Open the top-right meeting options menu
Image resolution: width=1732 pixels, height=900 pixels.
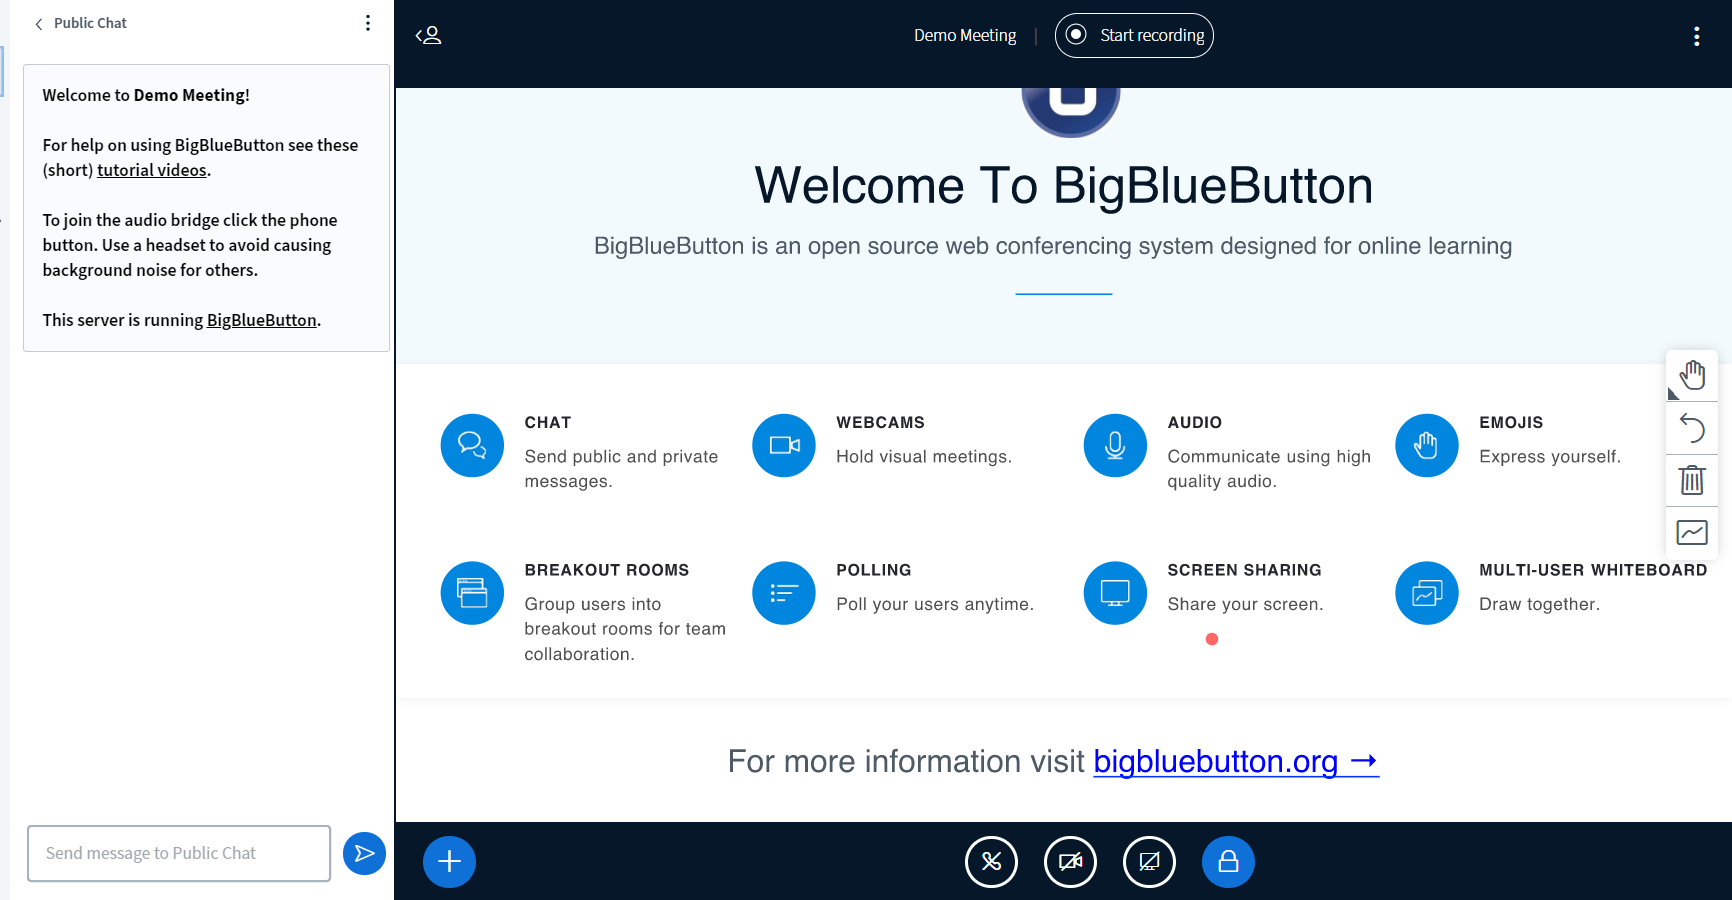1696,35
